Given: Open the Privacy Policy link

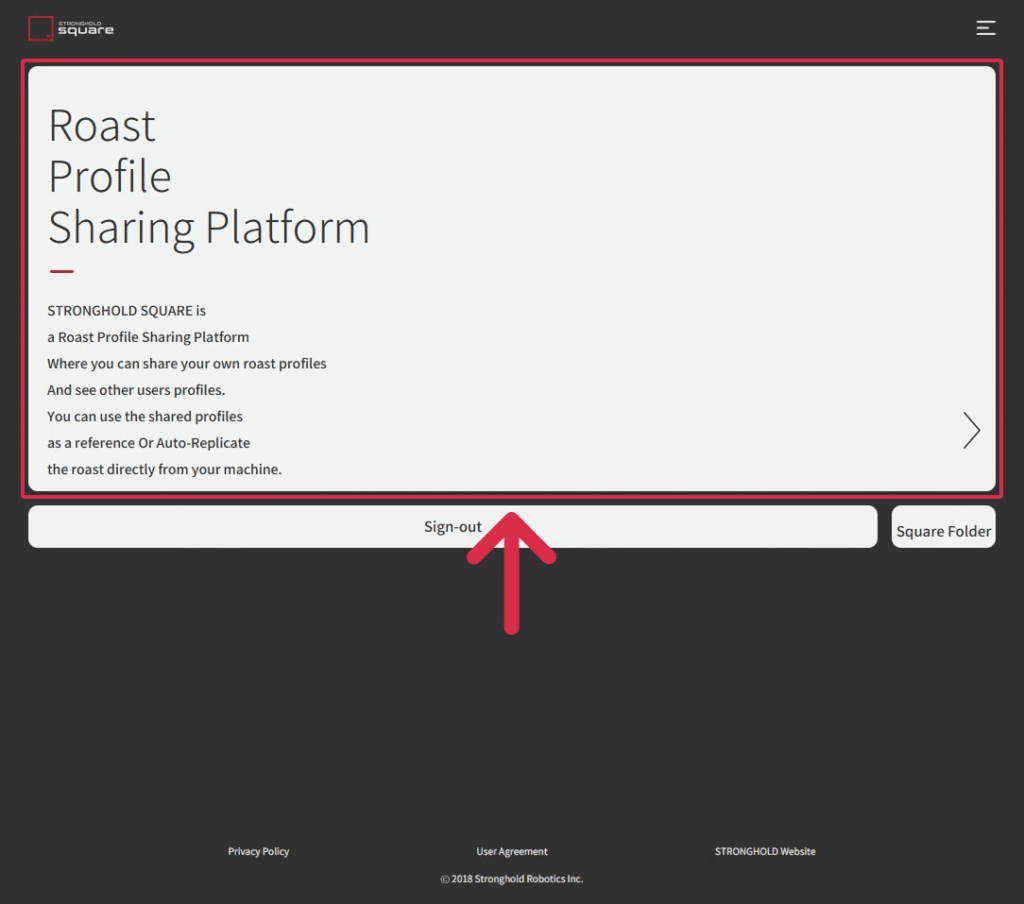Looking at the screenshot, I should (259, 851).
